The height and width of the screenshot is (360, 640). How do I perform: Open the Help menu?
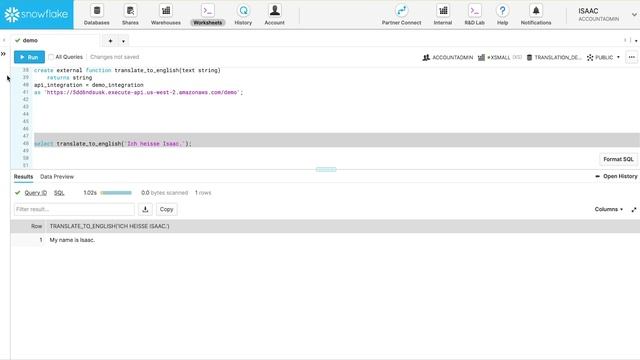[502, 15]
